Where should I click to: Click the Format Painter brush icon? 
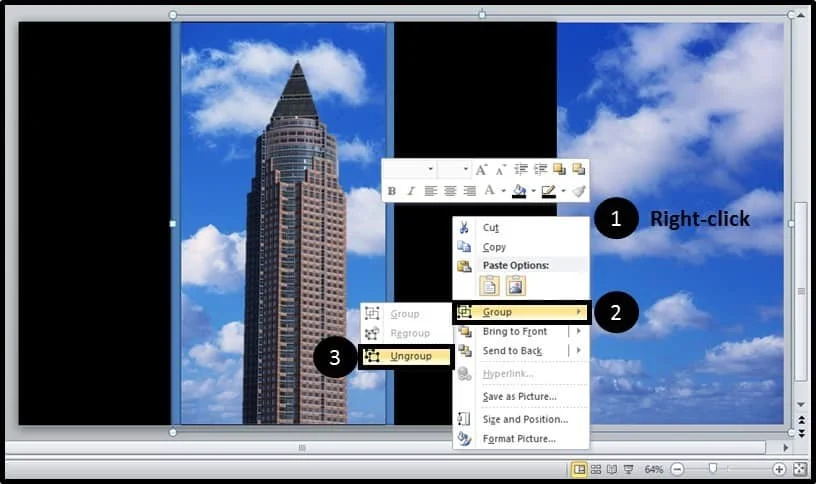click(579, 191)
